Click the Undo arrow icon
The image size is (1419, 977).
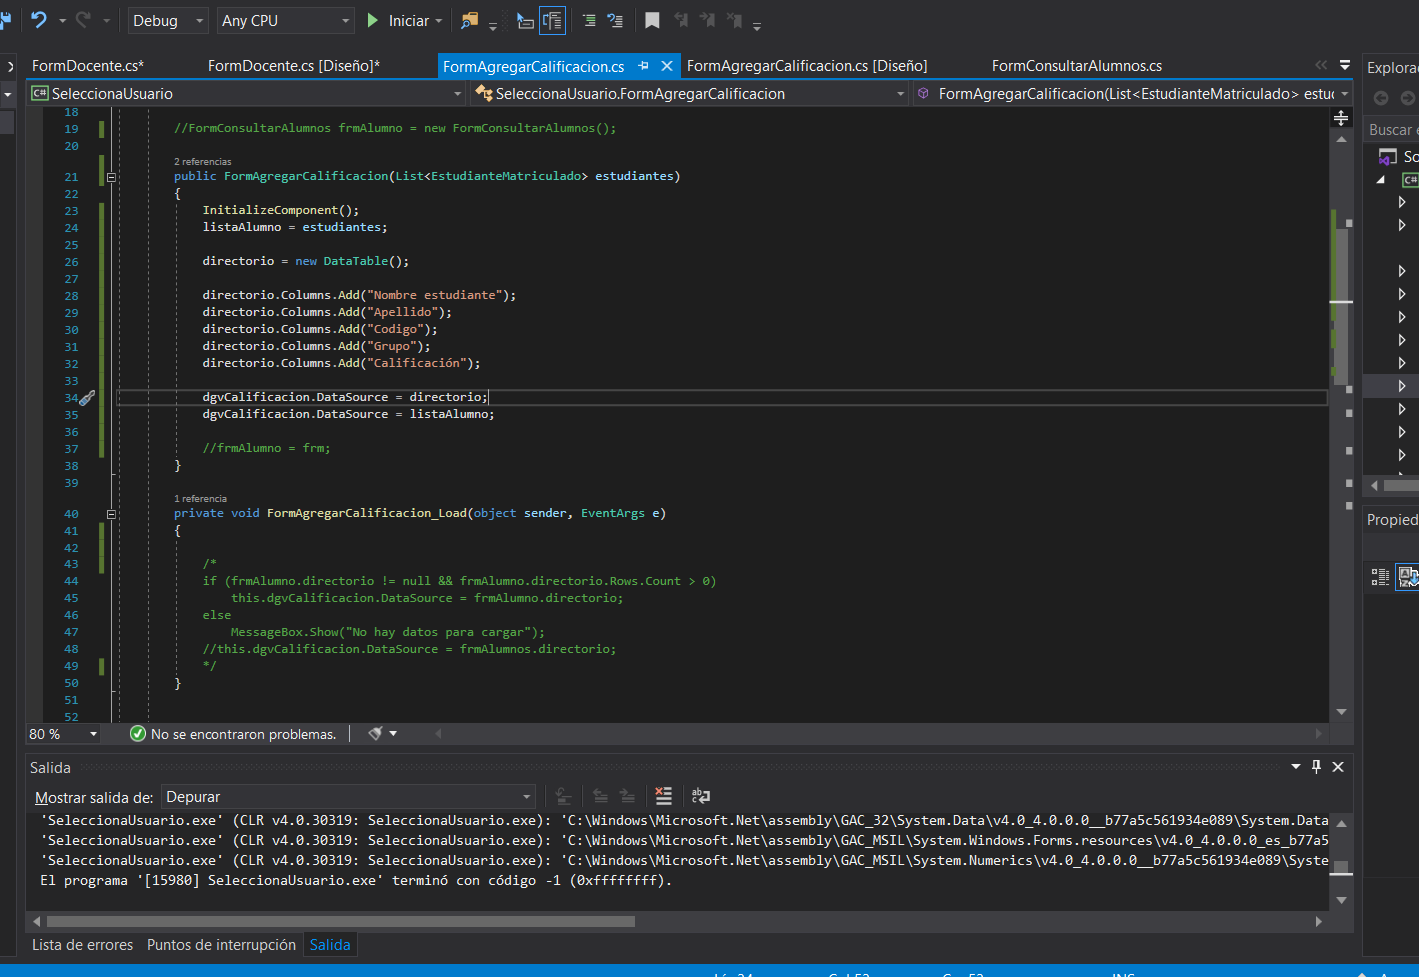click(x=38, y=20)
